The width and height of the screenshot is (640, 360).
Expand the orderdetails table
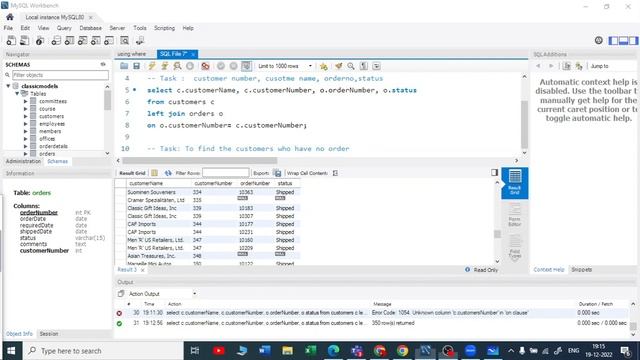click(x=26, y=146)
